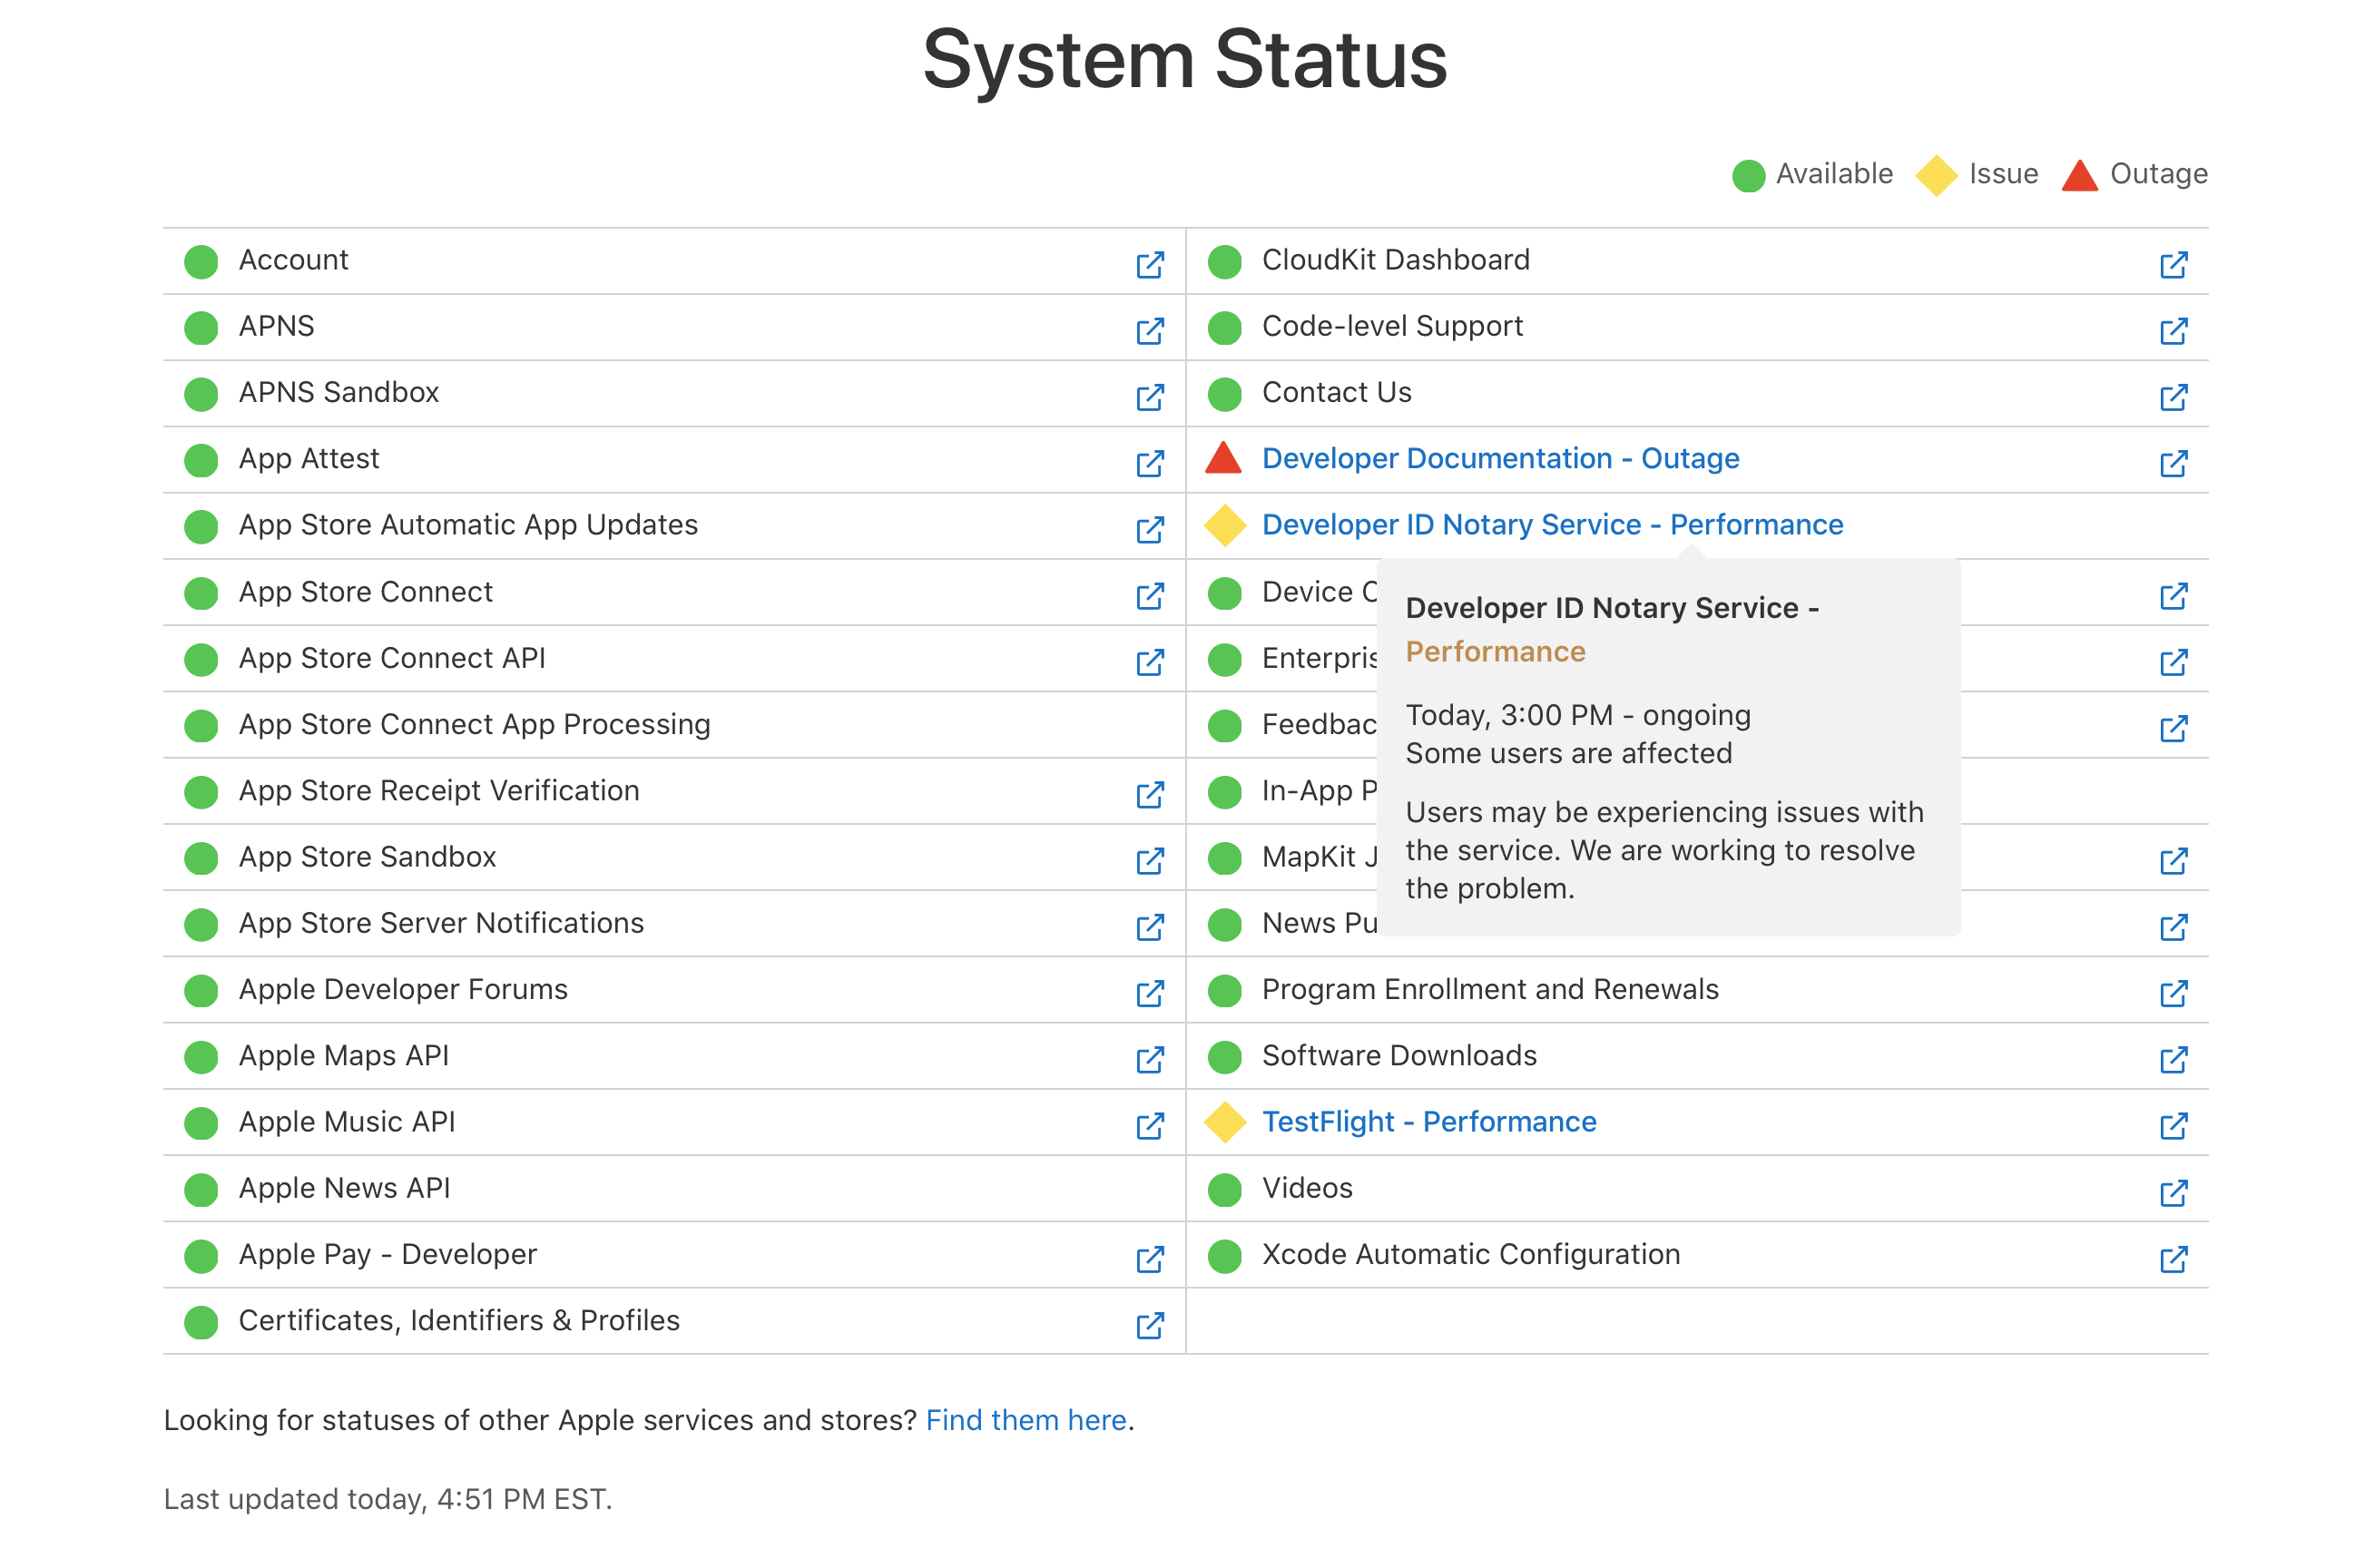Click APNS Sandbox external link icon
This screenshot has width=2365, height=1568.
pos(1149,397)
